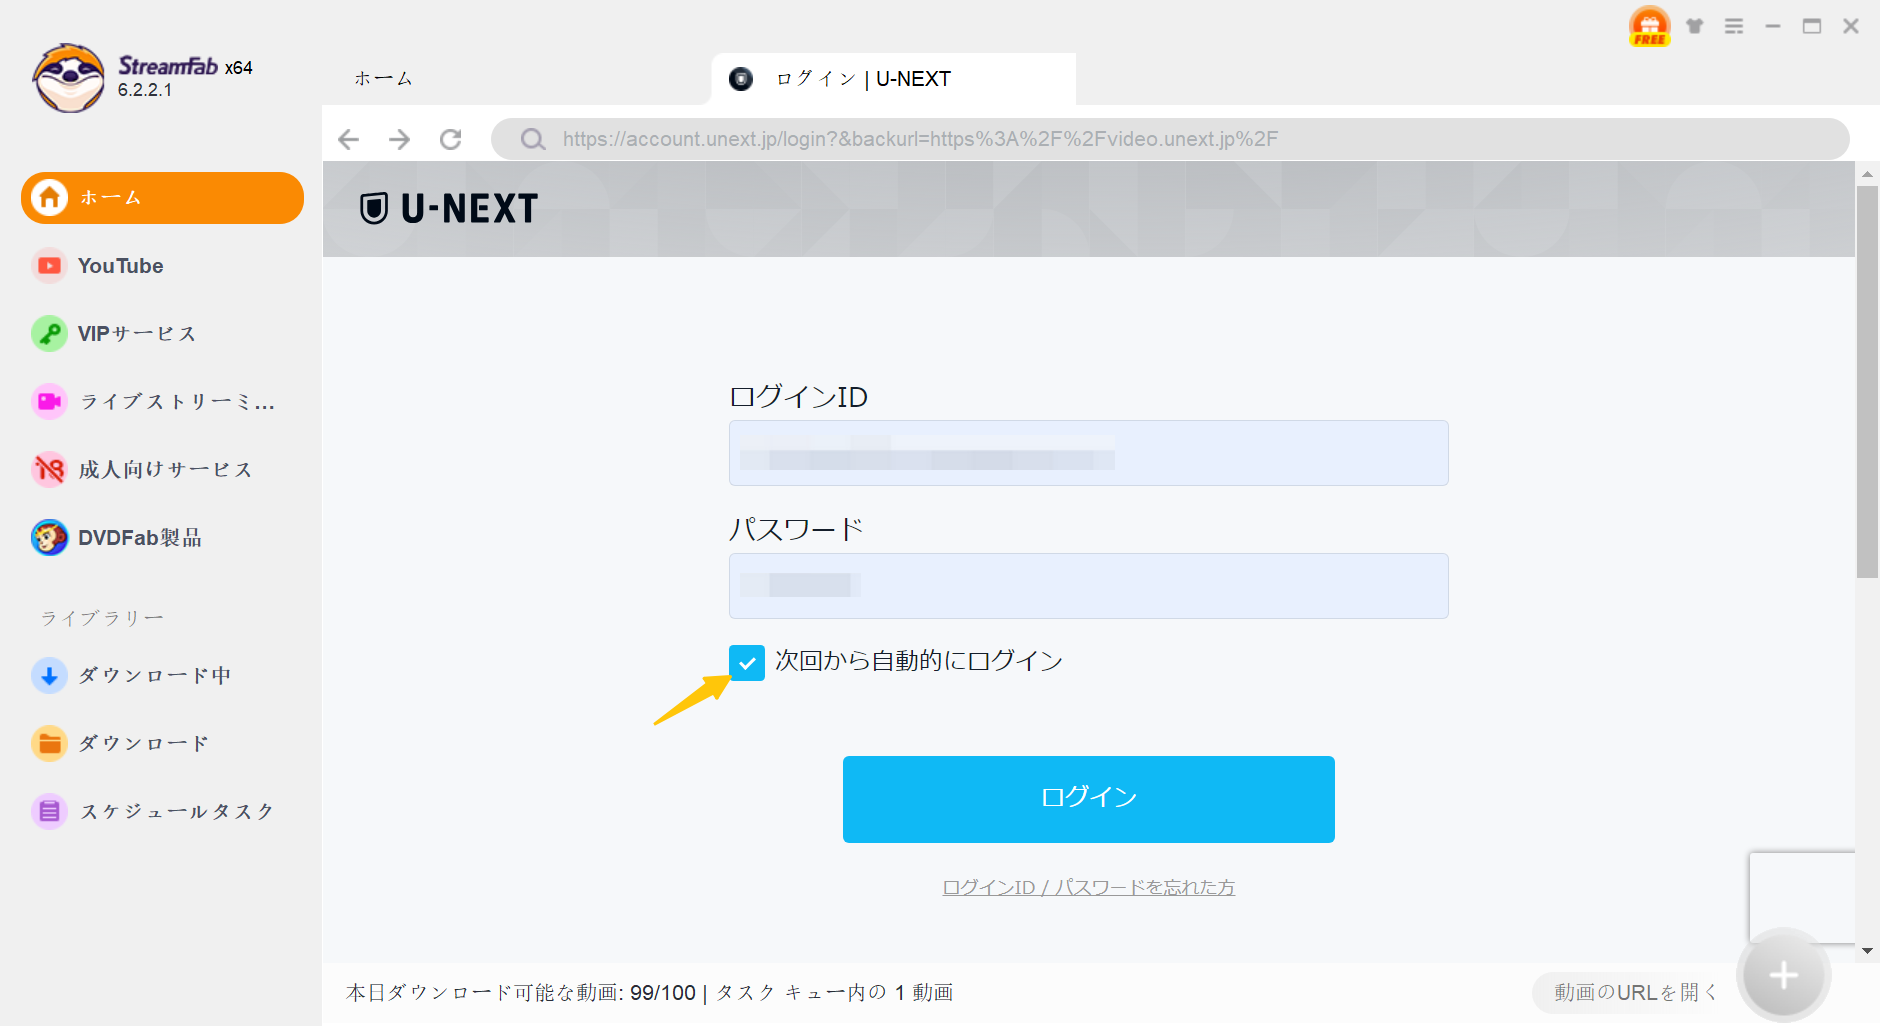Click 動画のURLを開く button

(x=1635, y=992)
